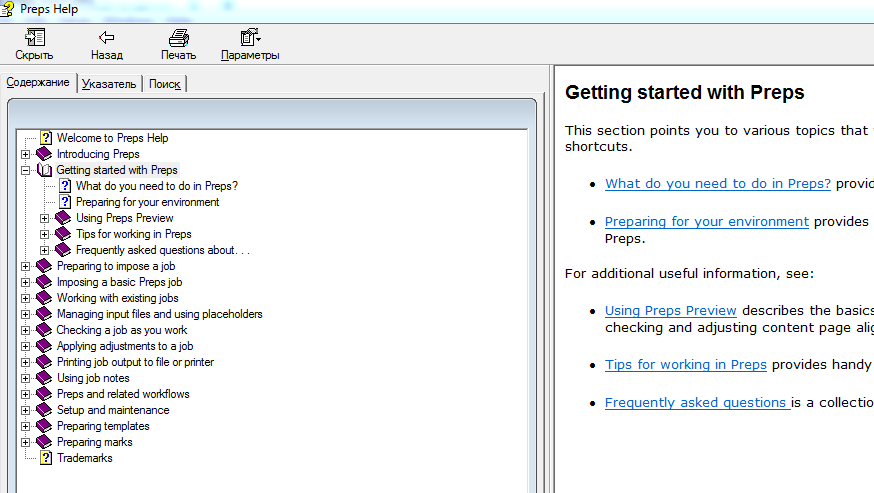This screenshot has width=874, height=493.
Task: Expand the Preparing templates node
Action: [26, 427]
